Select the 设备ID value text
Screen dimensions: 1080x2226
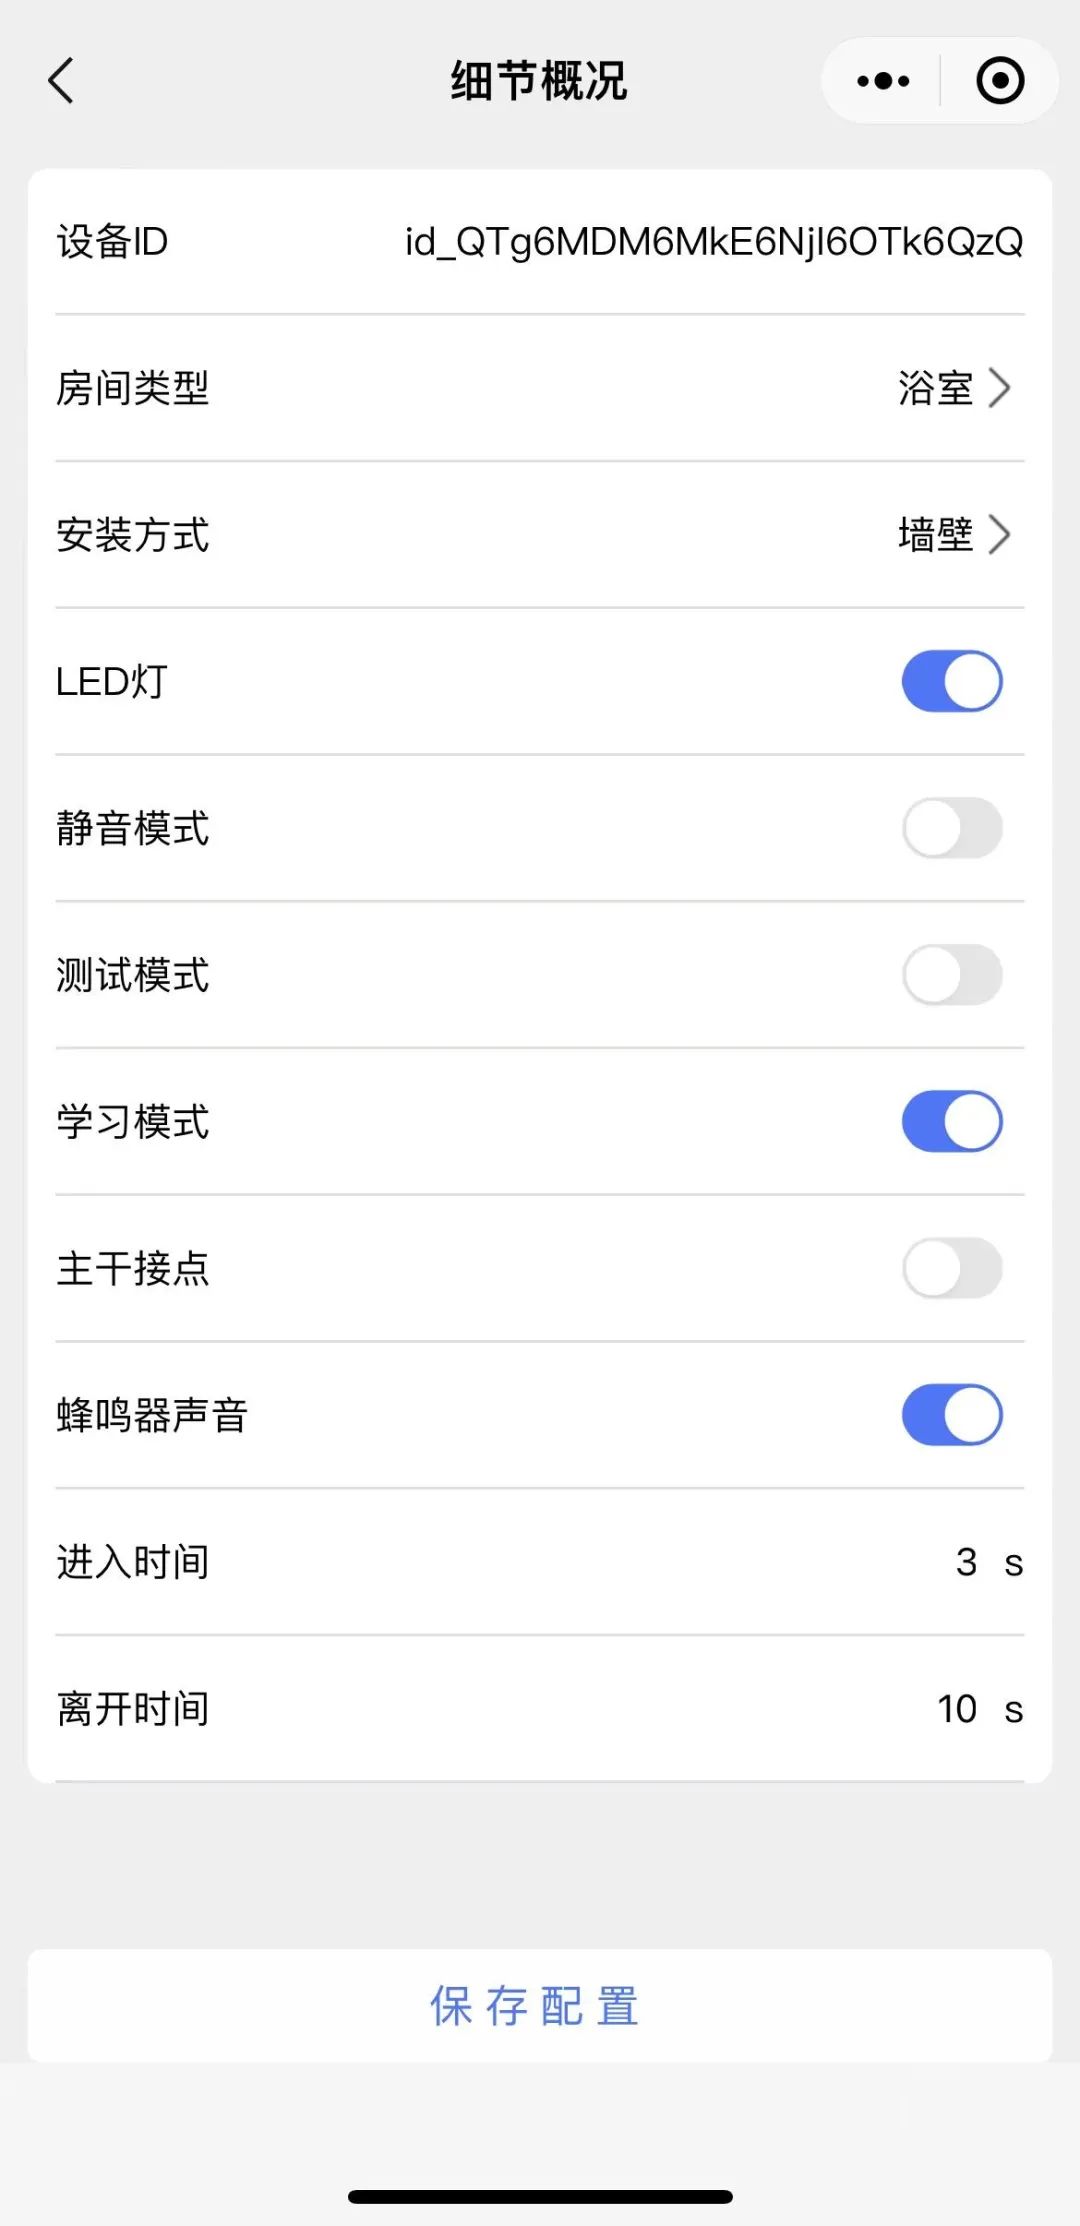click(713, 242)
